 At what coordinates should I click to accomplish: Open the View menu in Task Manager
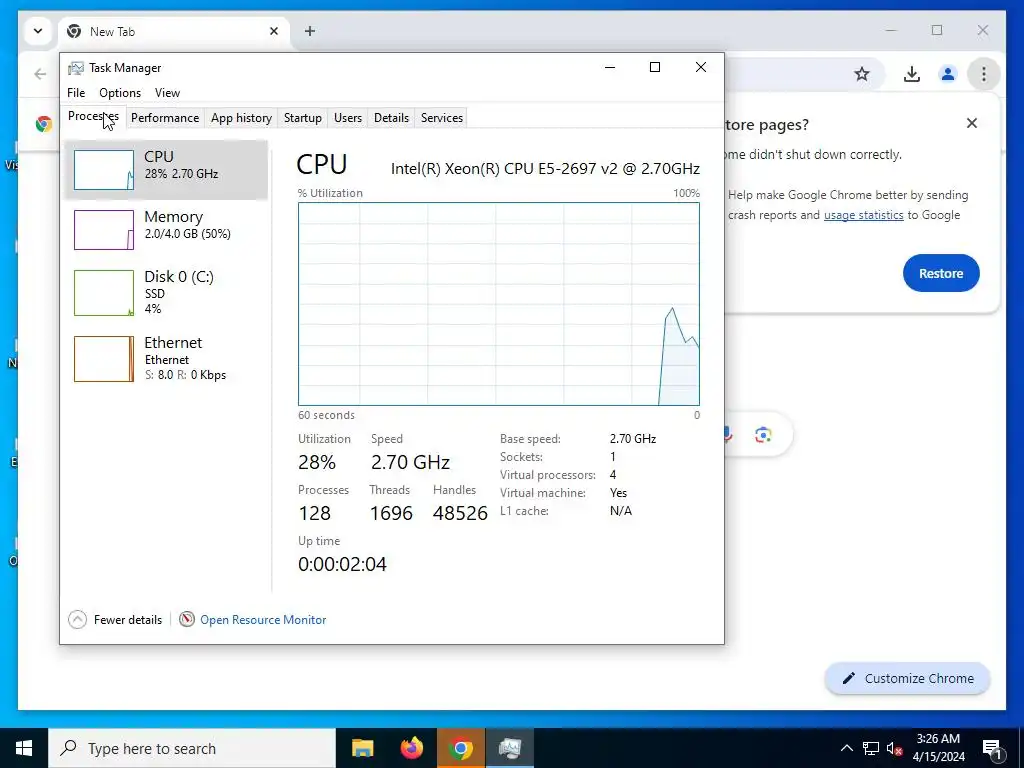coord(167,93)
